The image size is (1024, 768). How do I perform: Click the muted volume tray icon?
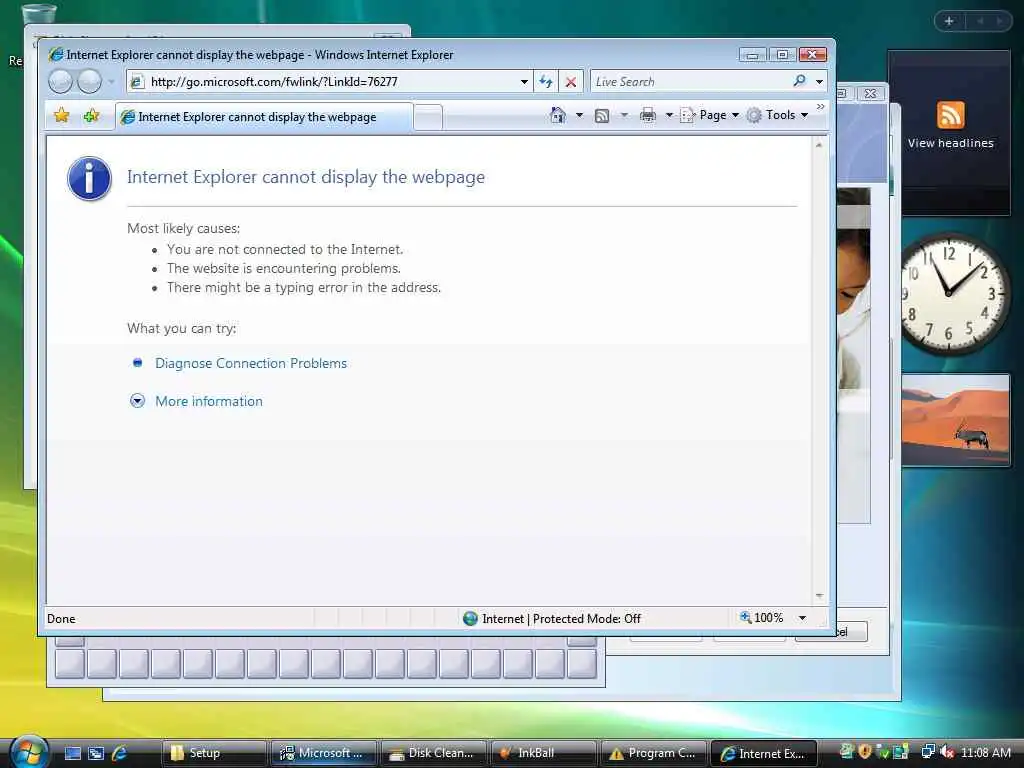pos(948,752)
